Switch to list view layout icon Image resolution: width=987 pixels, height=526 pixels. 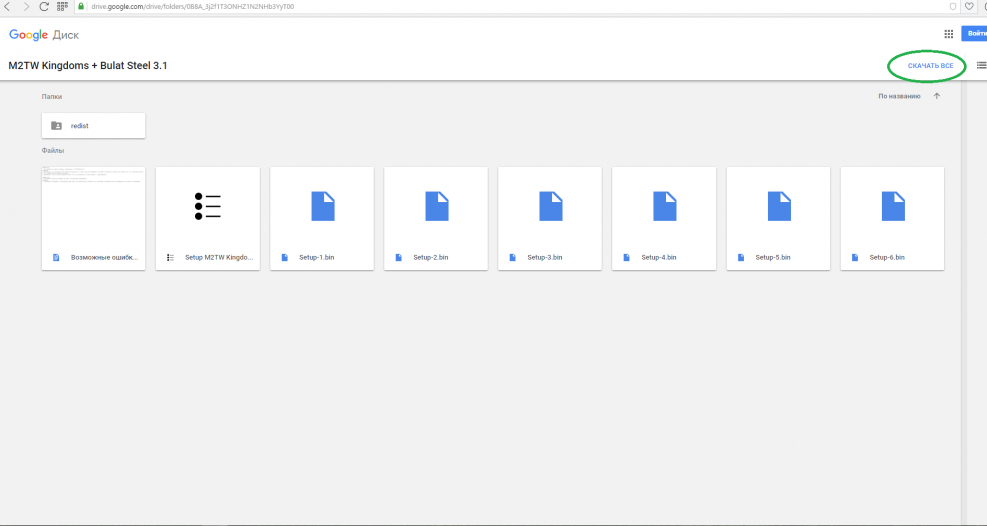tap(981, 66)
